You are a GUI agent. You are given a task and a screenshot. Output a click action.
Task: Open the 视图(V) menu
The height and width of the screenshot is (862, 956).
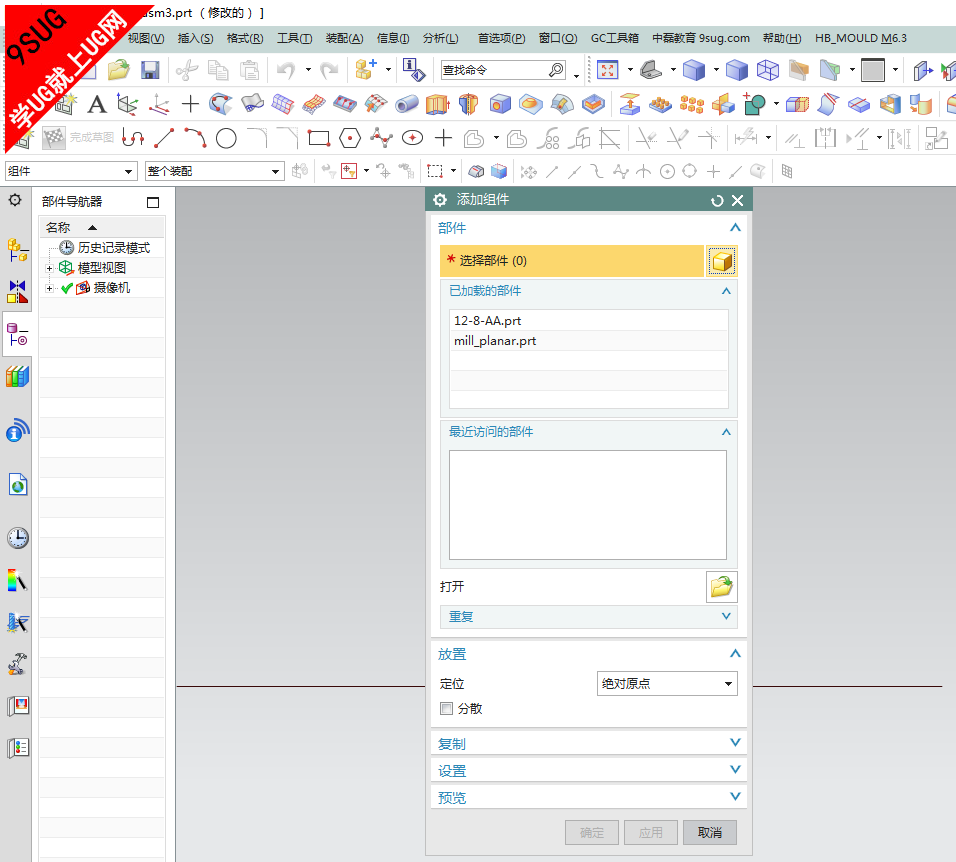[x=146, y=38]
